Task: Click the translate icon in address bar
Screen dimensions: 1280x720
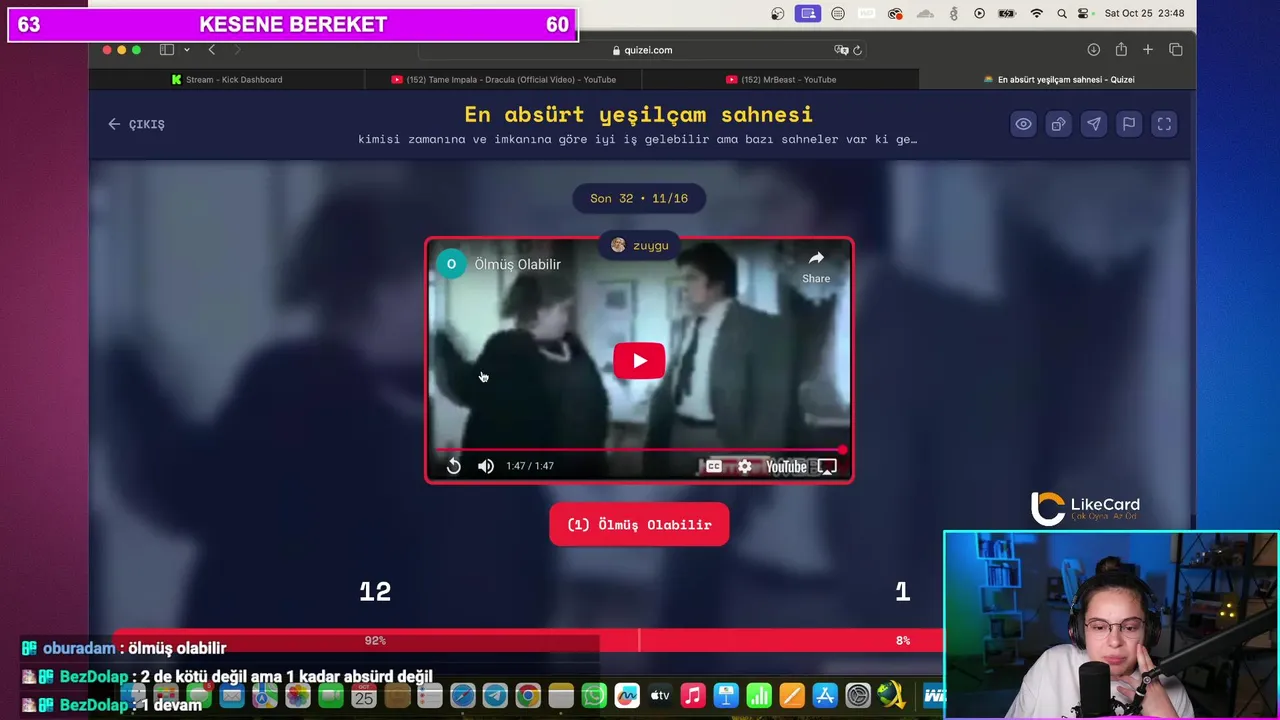Action: click(841, 50)
